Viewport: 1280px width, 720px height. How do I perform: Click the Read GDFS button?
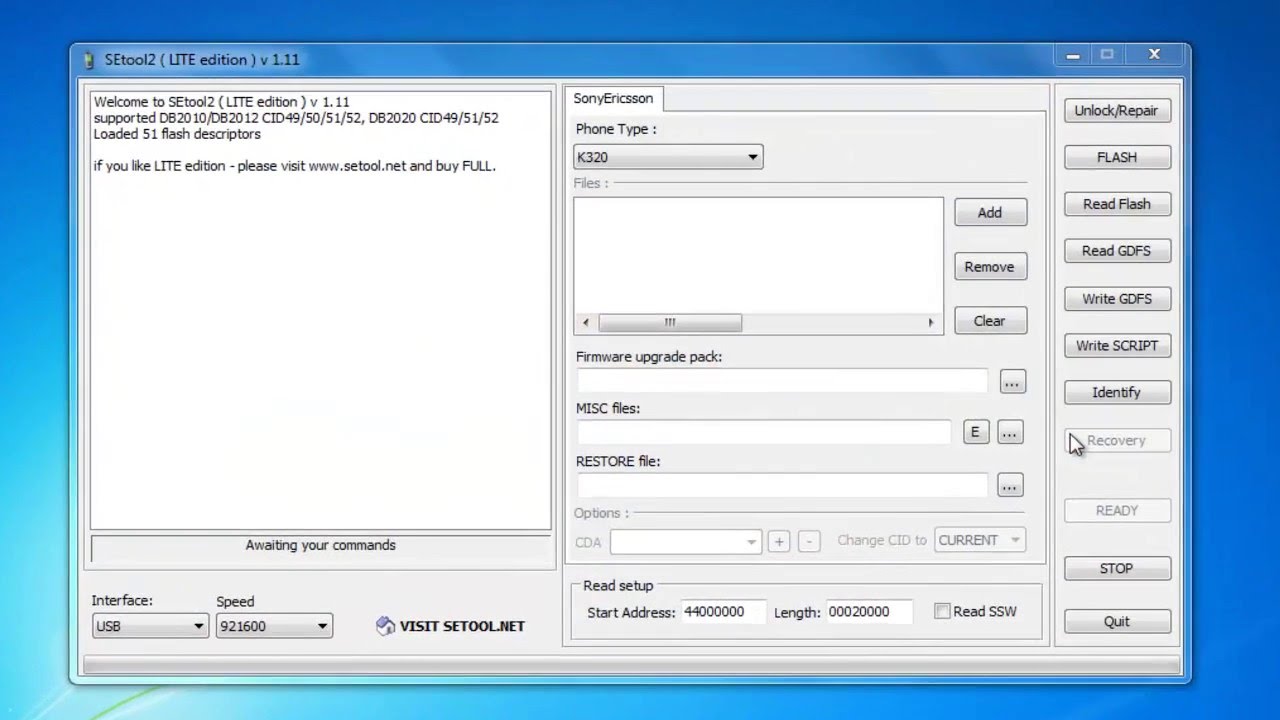1116,251
